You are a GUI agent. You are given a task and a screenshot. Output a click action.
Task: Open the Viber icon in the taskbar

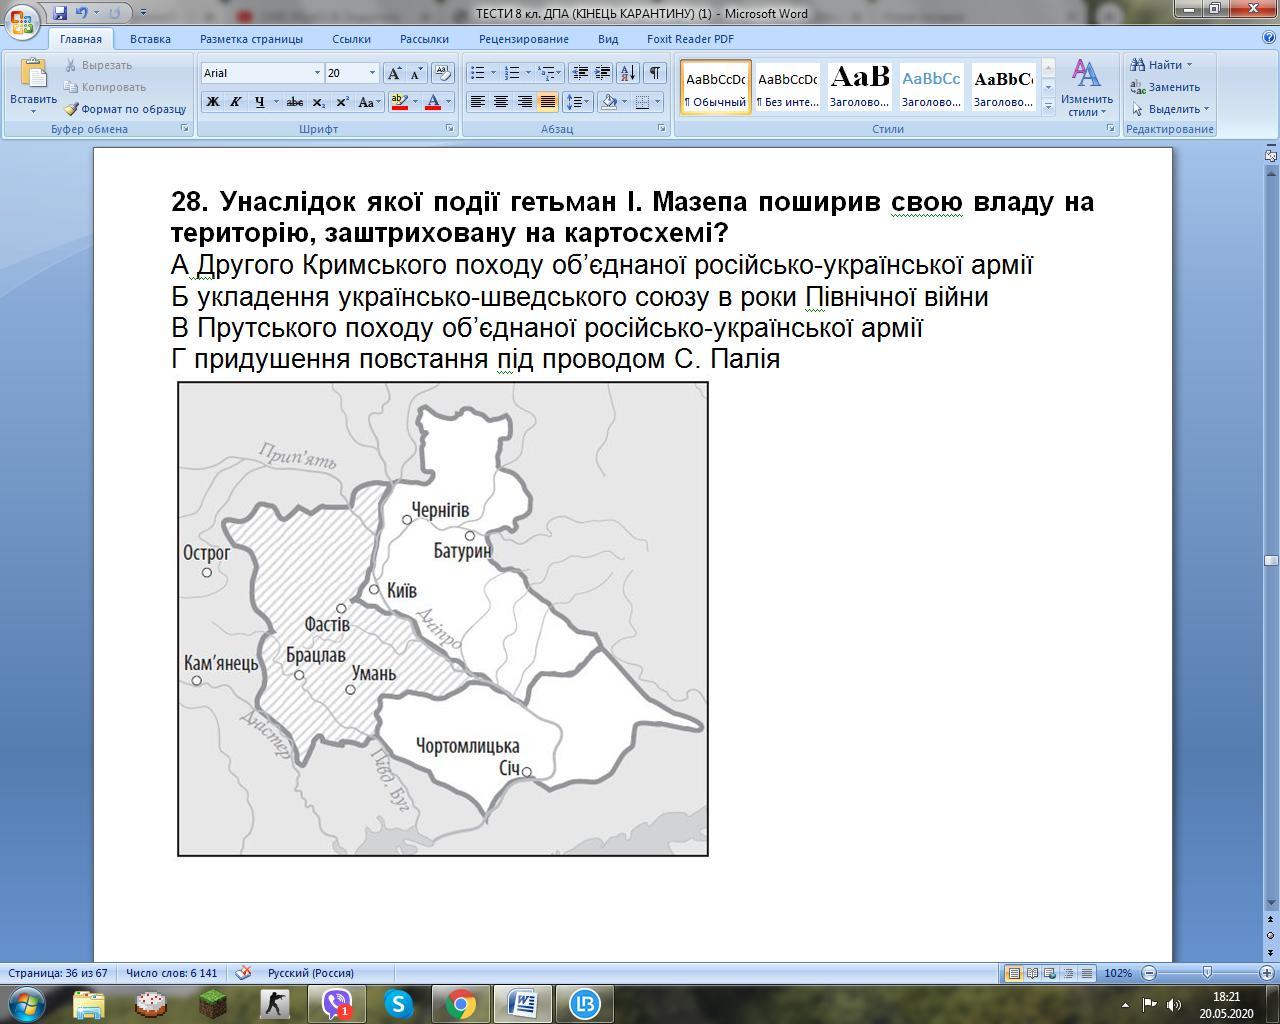coord(337,1003)
